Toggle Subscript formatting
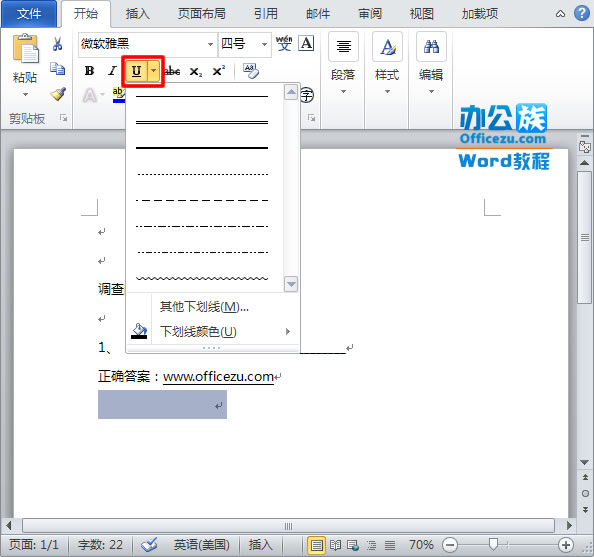The width and height of the screenshot is (594, 557). 195,71
